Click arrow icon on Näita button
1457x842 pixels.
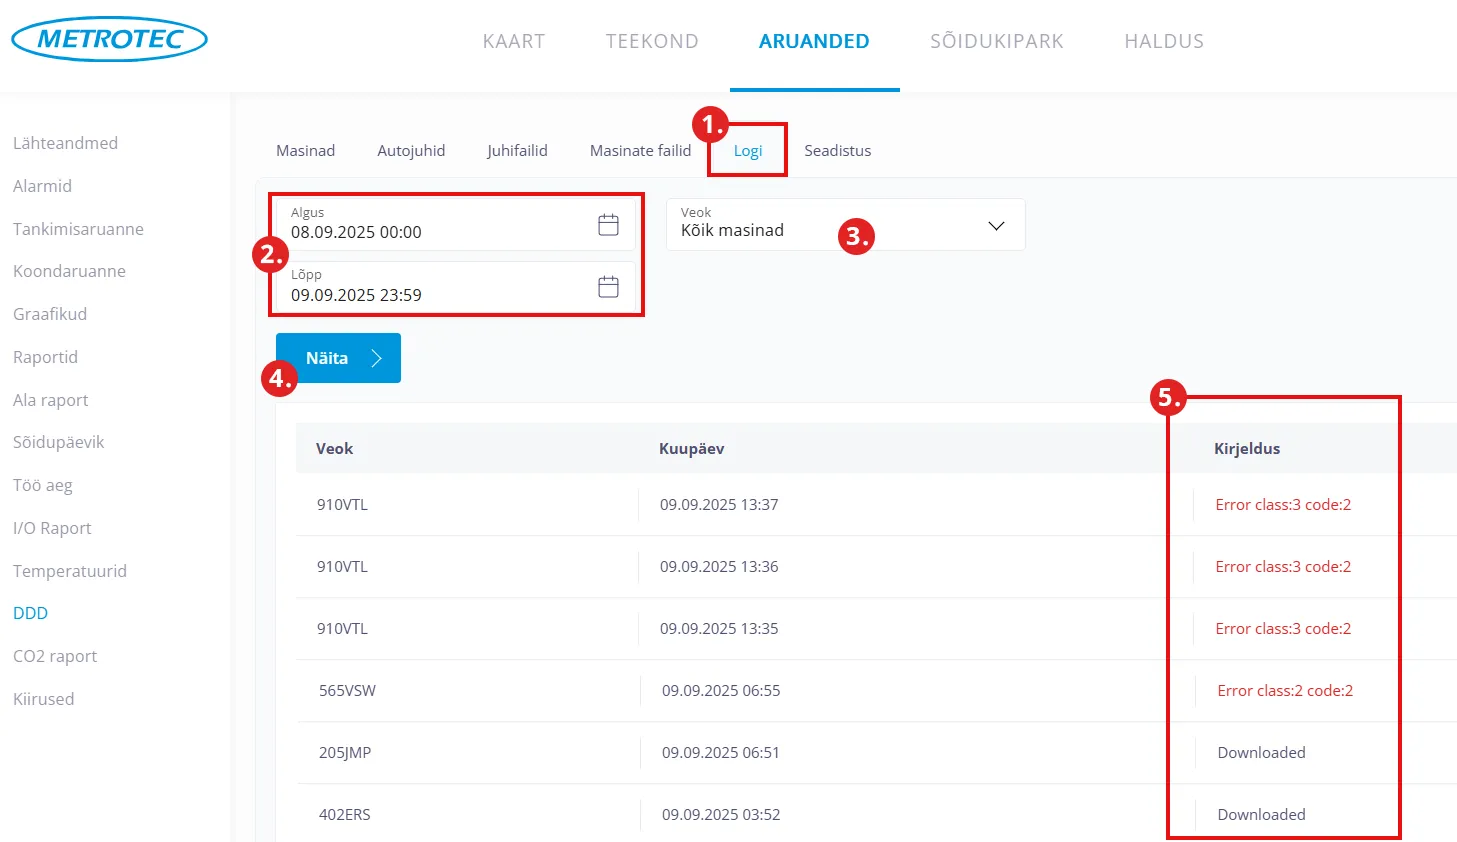point(377,358)
